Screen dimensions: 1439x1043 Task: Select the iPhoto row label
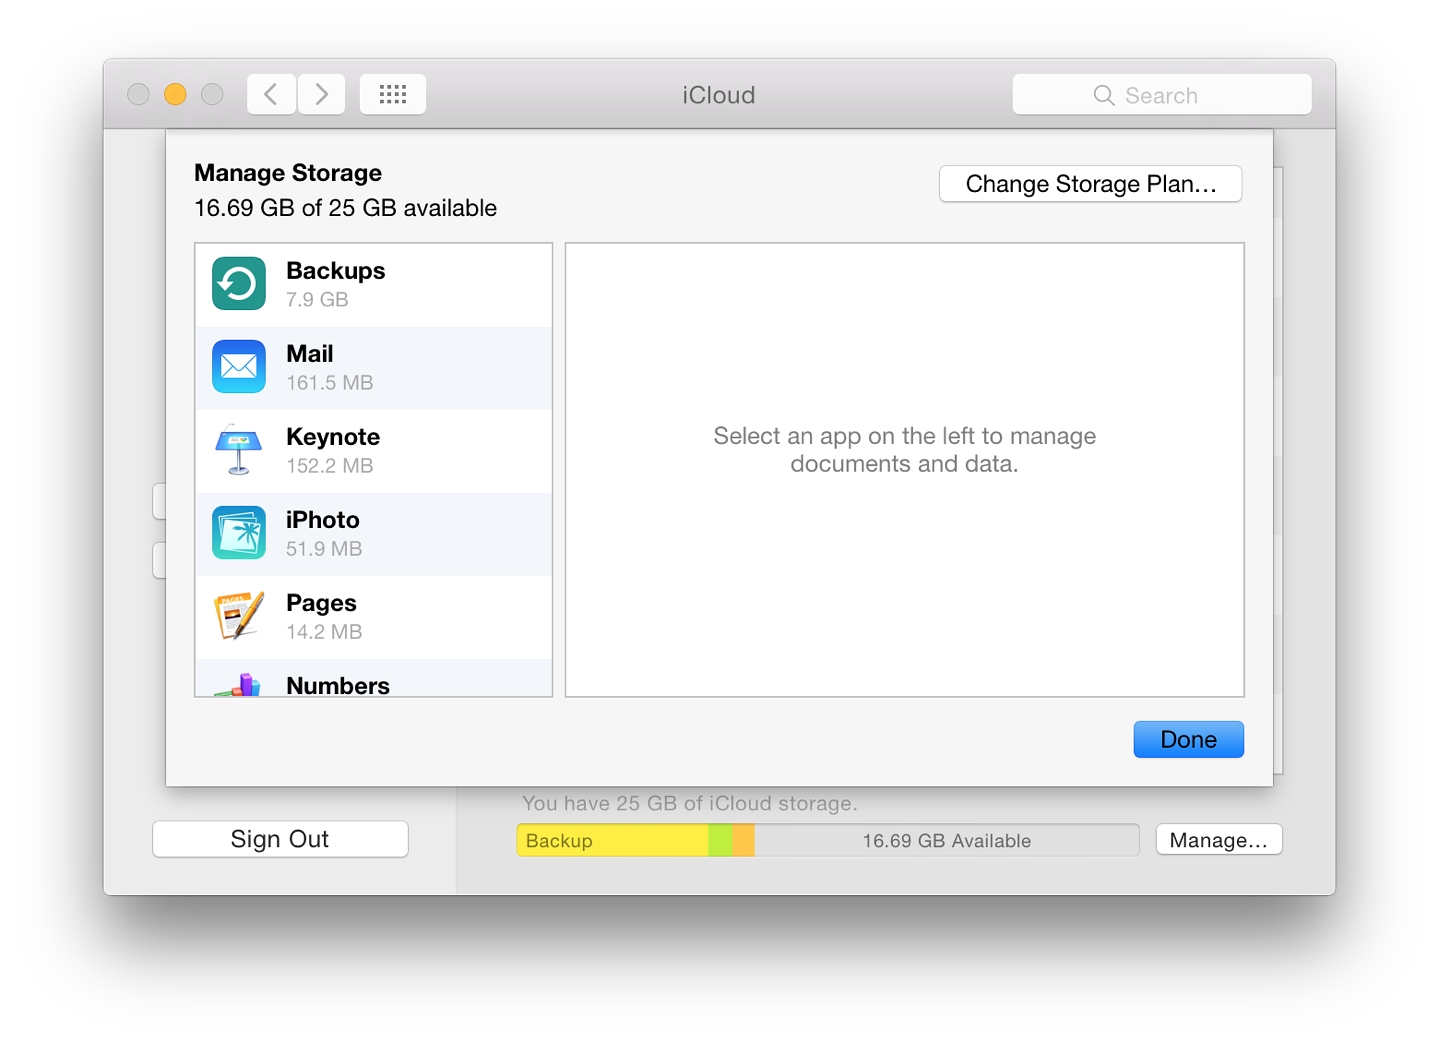[x=322, y=520]
